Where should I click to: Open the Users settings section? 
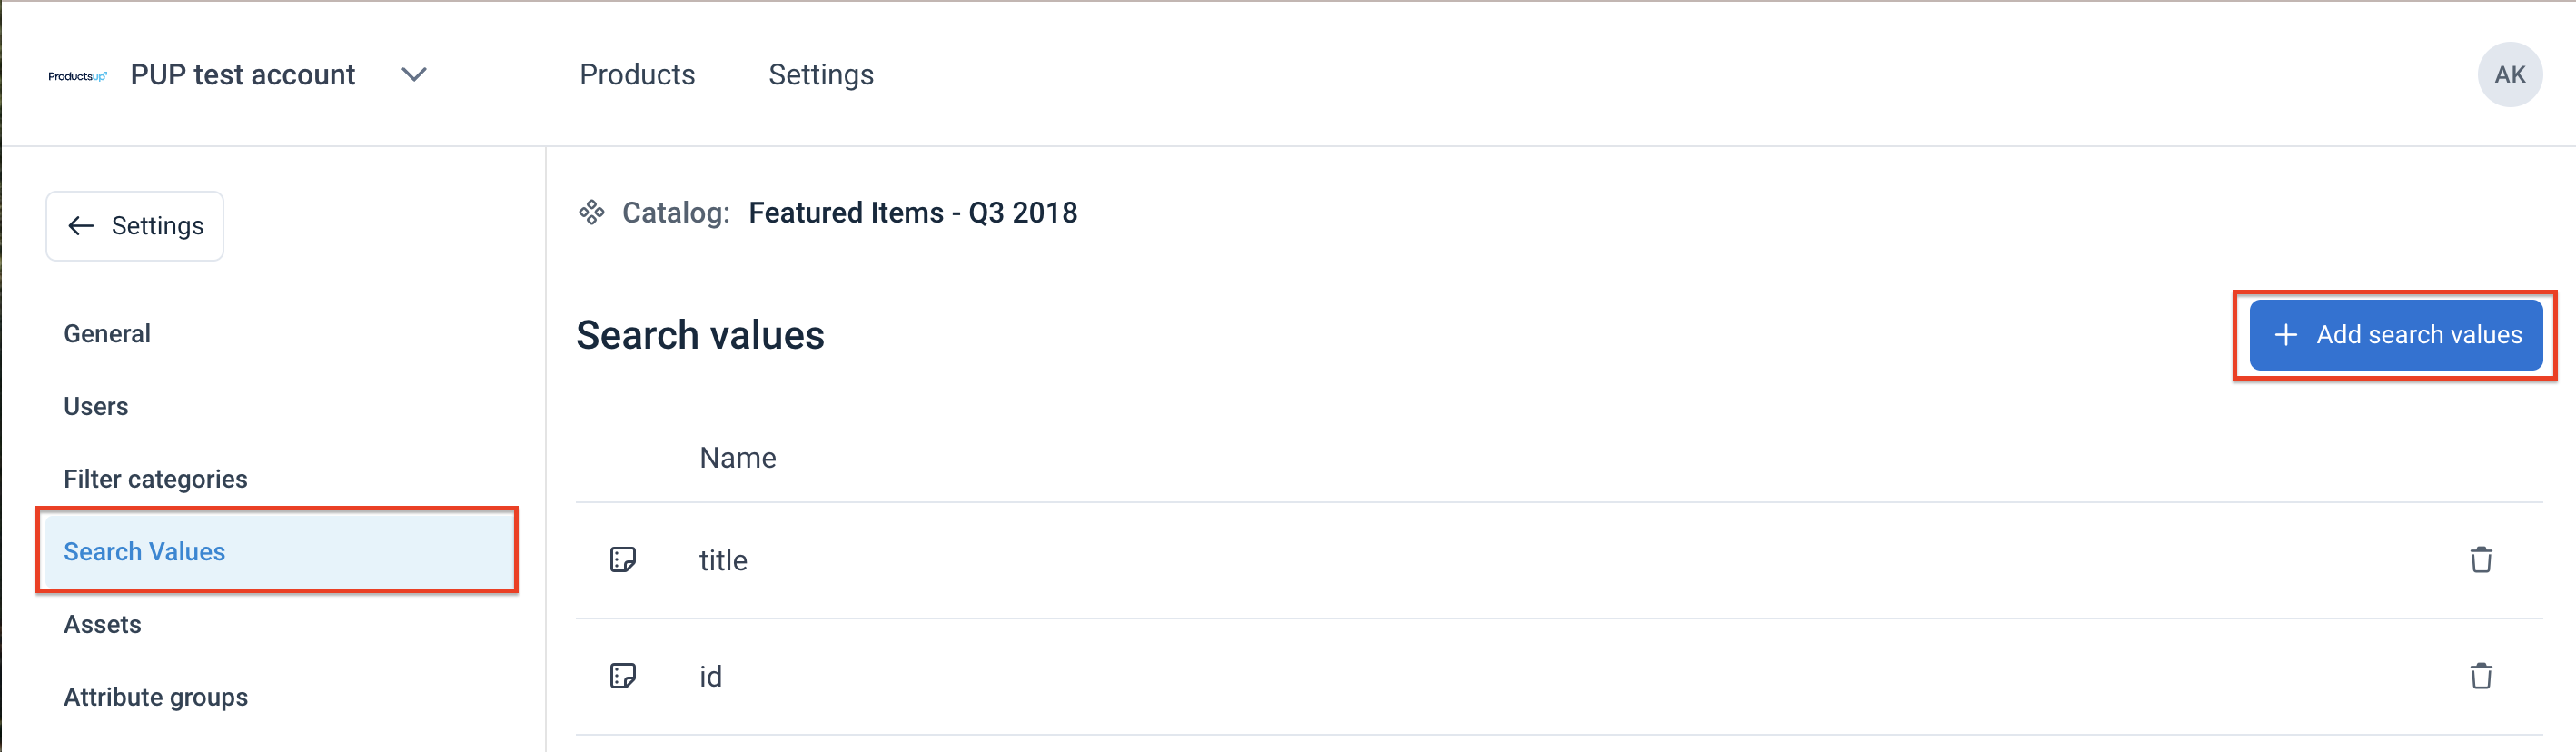coord(95,406)
